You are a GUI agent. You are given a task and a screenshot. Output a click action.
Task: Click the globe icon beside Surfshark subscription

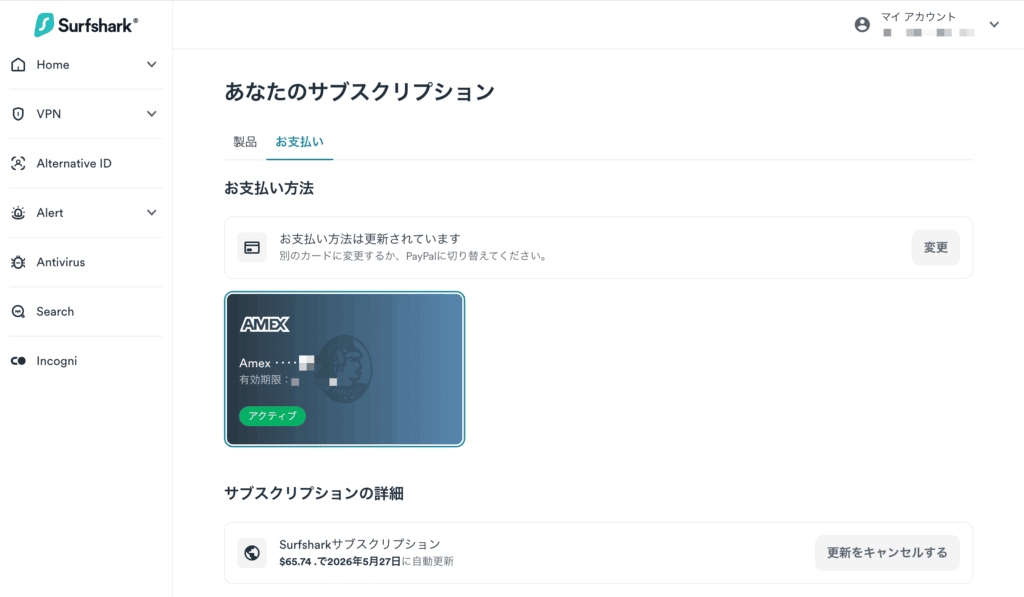252,553
